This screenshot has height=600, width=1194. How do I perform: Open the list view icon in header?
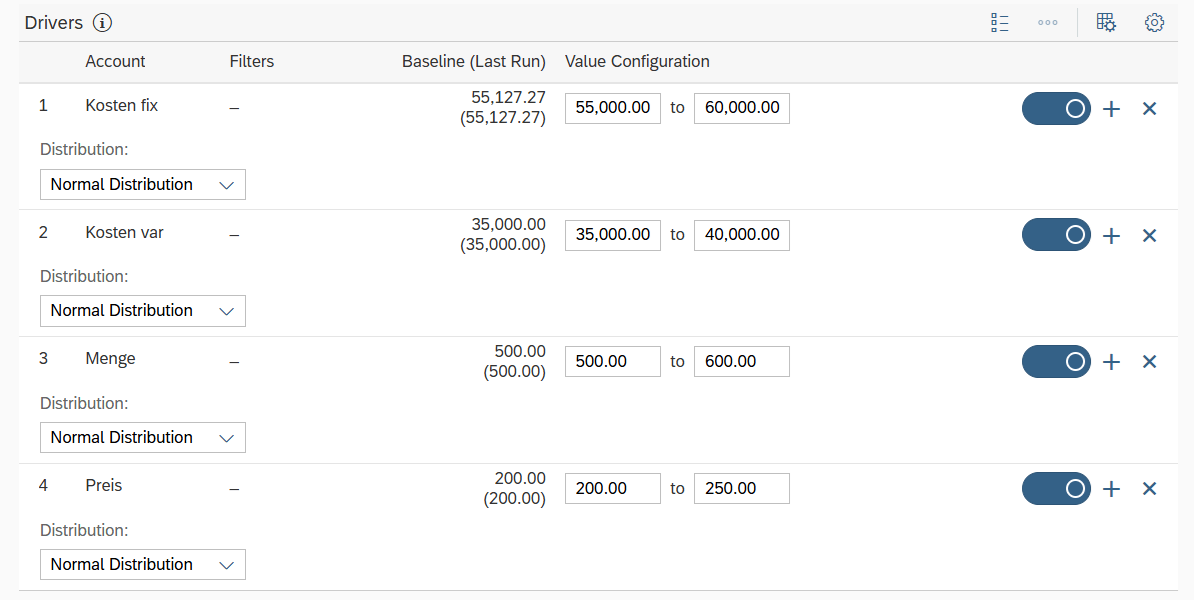pos(999,22)
